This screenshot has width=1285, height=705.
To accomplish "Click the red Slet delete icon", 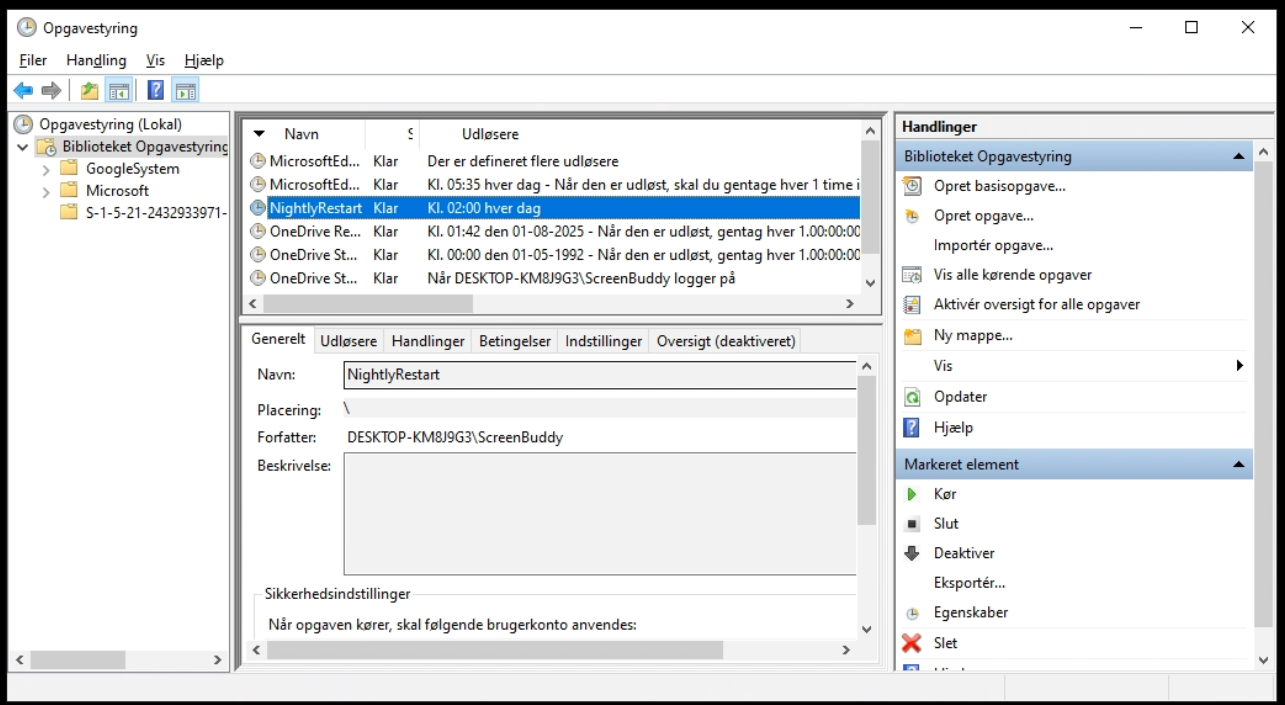I will (911, 643).
